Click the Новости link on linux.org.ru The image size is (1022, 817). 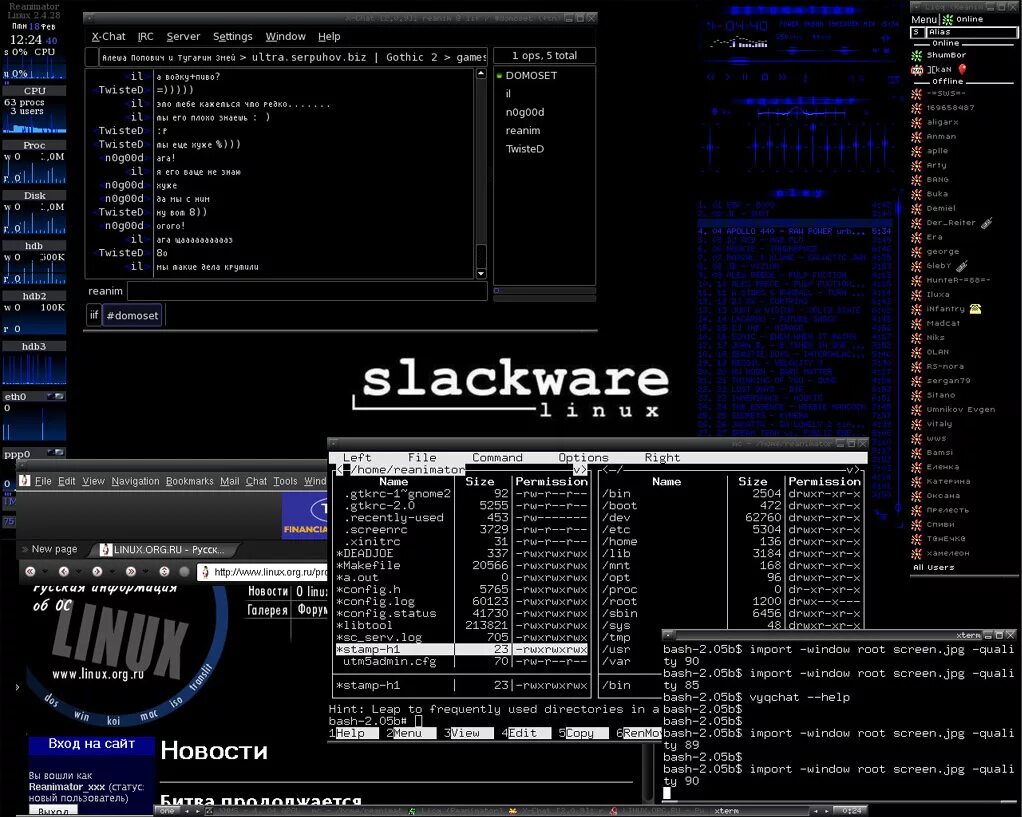268,591
